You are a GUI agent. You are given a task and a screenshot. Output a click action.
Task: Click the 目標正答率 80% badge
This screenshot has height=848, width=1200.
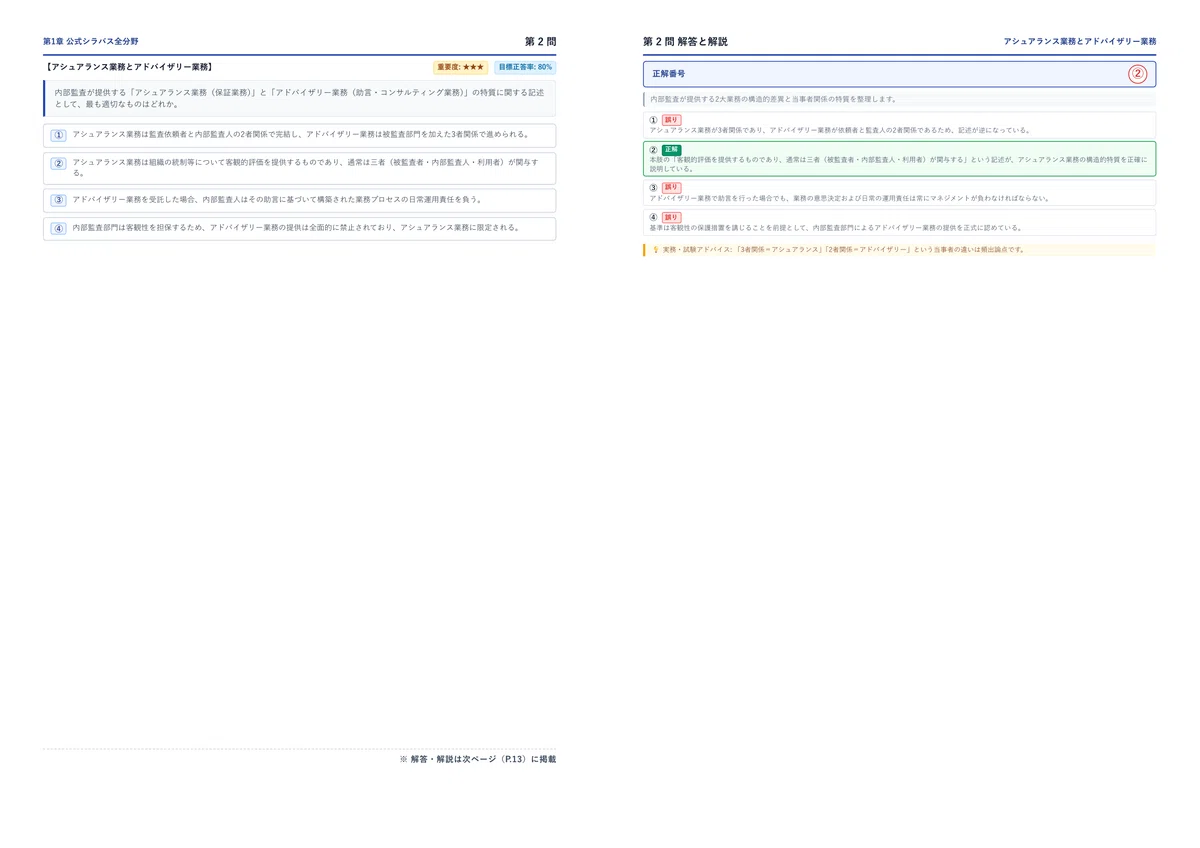pyautogui.click(x=525, y=67)
